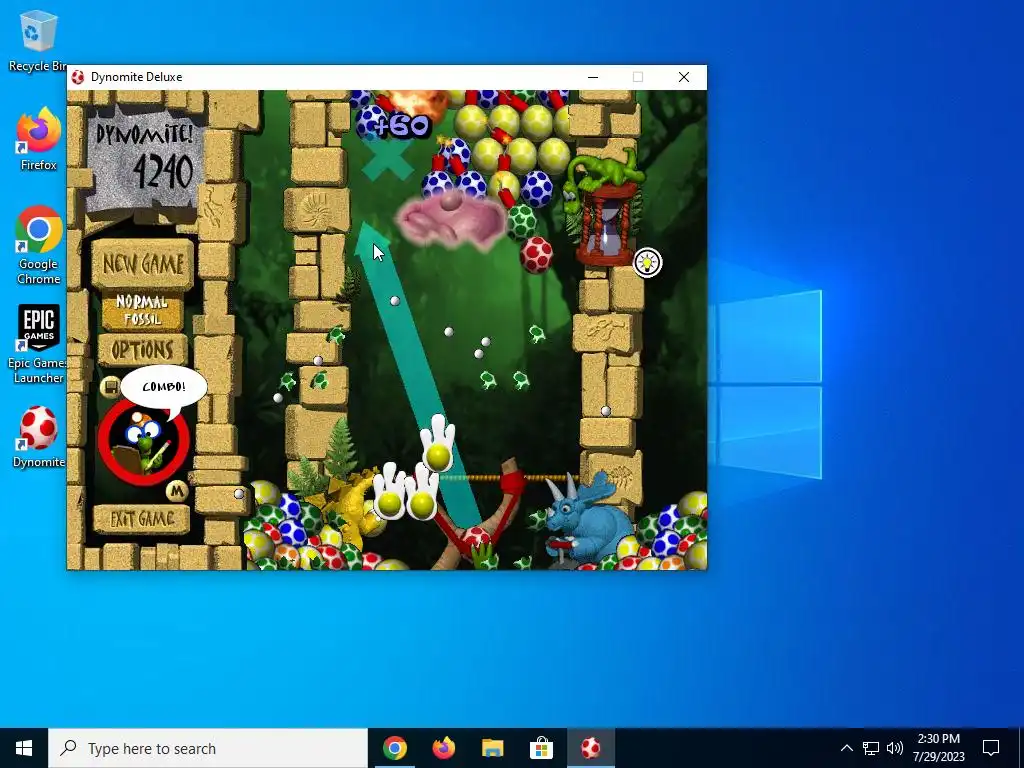The width and height of the screenshot is (1024, 768).
Task: Click the Dynomite Deluxe title bar icon
Action: pyautogui.click(x=78, y=77)
